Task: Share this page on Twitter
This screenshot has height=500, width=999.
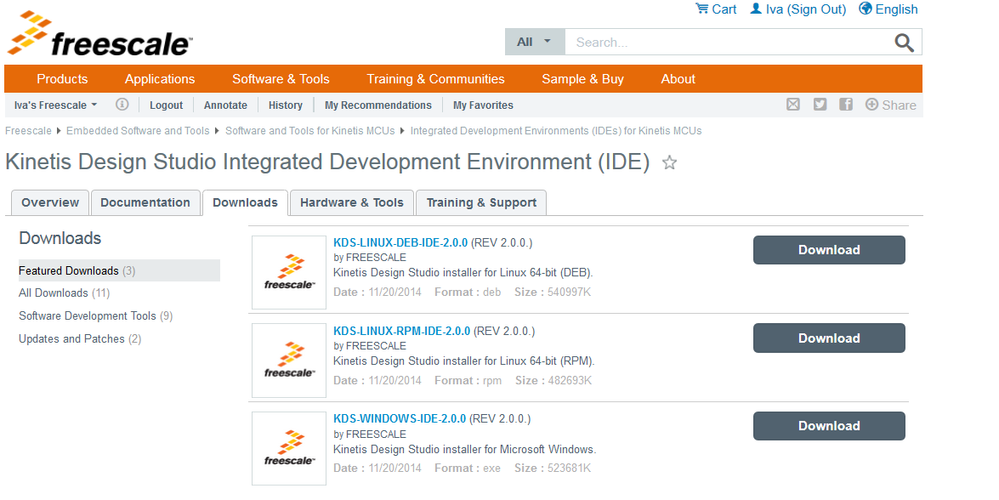Action: [x=820, y=104]
